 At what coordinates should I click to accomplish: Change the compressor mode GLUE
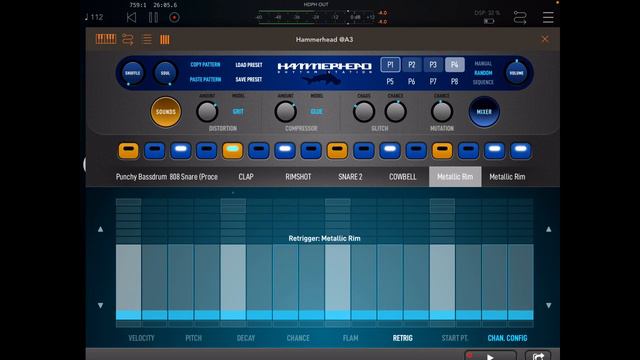[x=316, y=111]
